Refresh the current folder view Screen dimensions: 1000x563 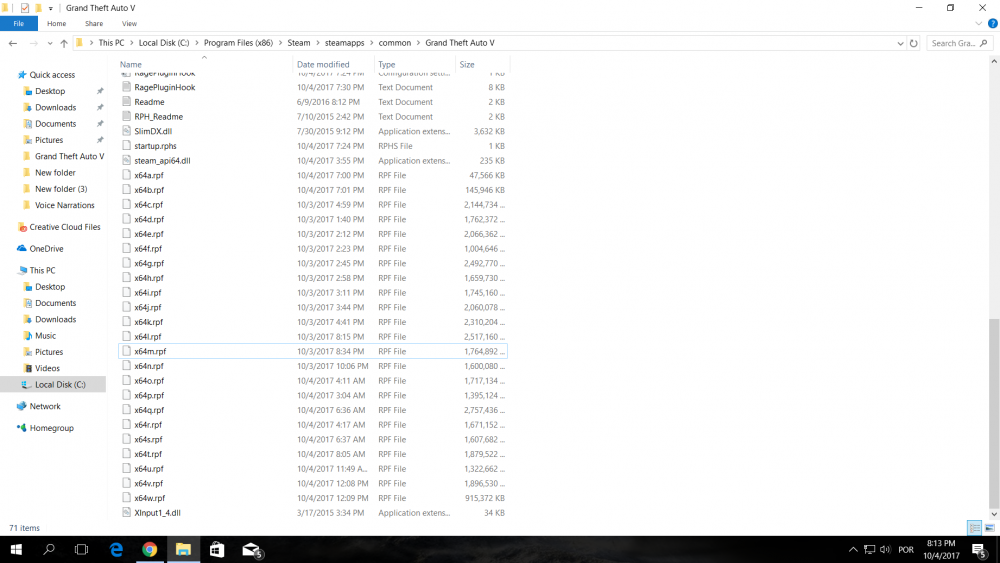913,43
